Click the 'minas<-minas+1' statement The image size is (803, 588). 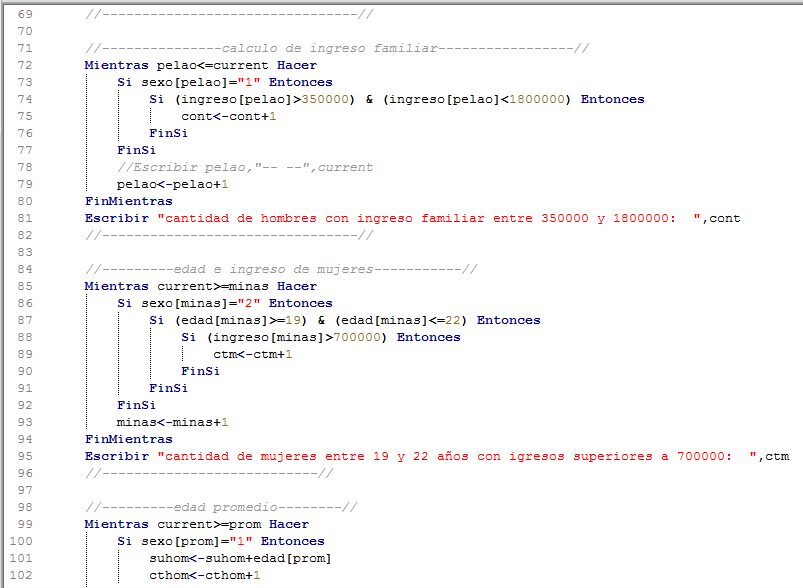pos(173,422)
